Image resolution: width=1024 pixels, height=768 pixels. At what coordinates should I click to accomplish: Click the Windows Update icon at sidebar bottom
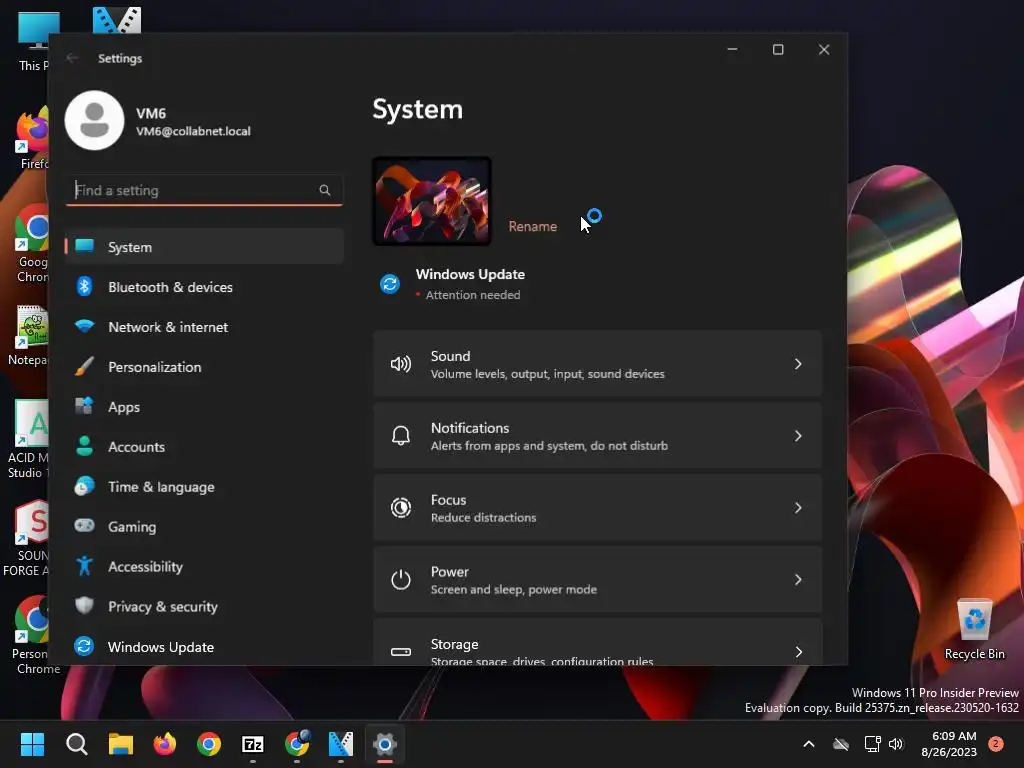pyautogui.click(x=84, y=646)
